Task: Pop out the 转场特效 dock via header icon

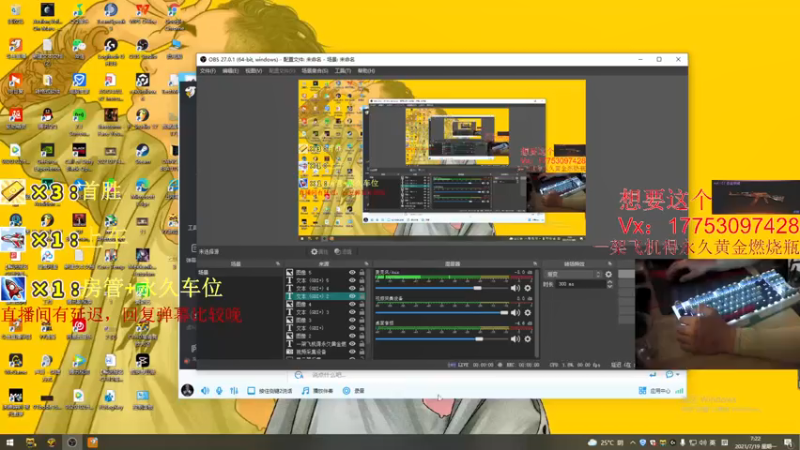Action: tap(610, 264)
